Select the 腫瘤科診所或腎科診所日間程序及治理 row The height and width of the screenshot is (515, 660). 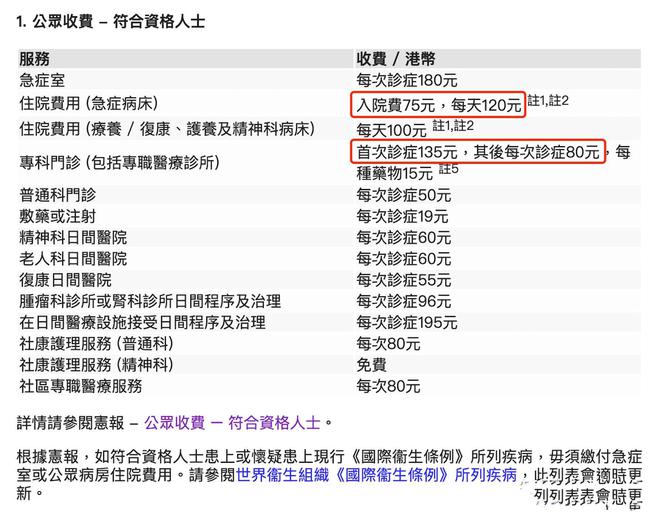(150, 301)
